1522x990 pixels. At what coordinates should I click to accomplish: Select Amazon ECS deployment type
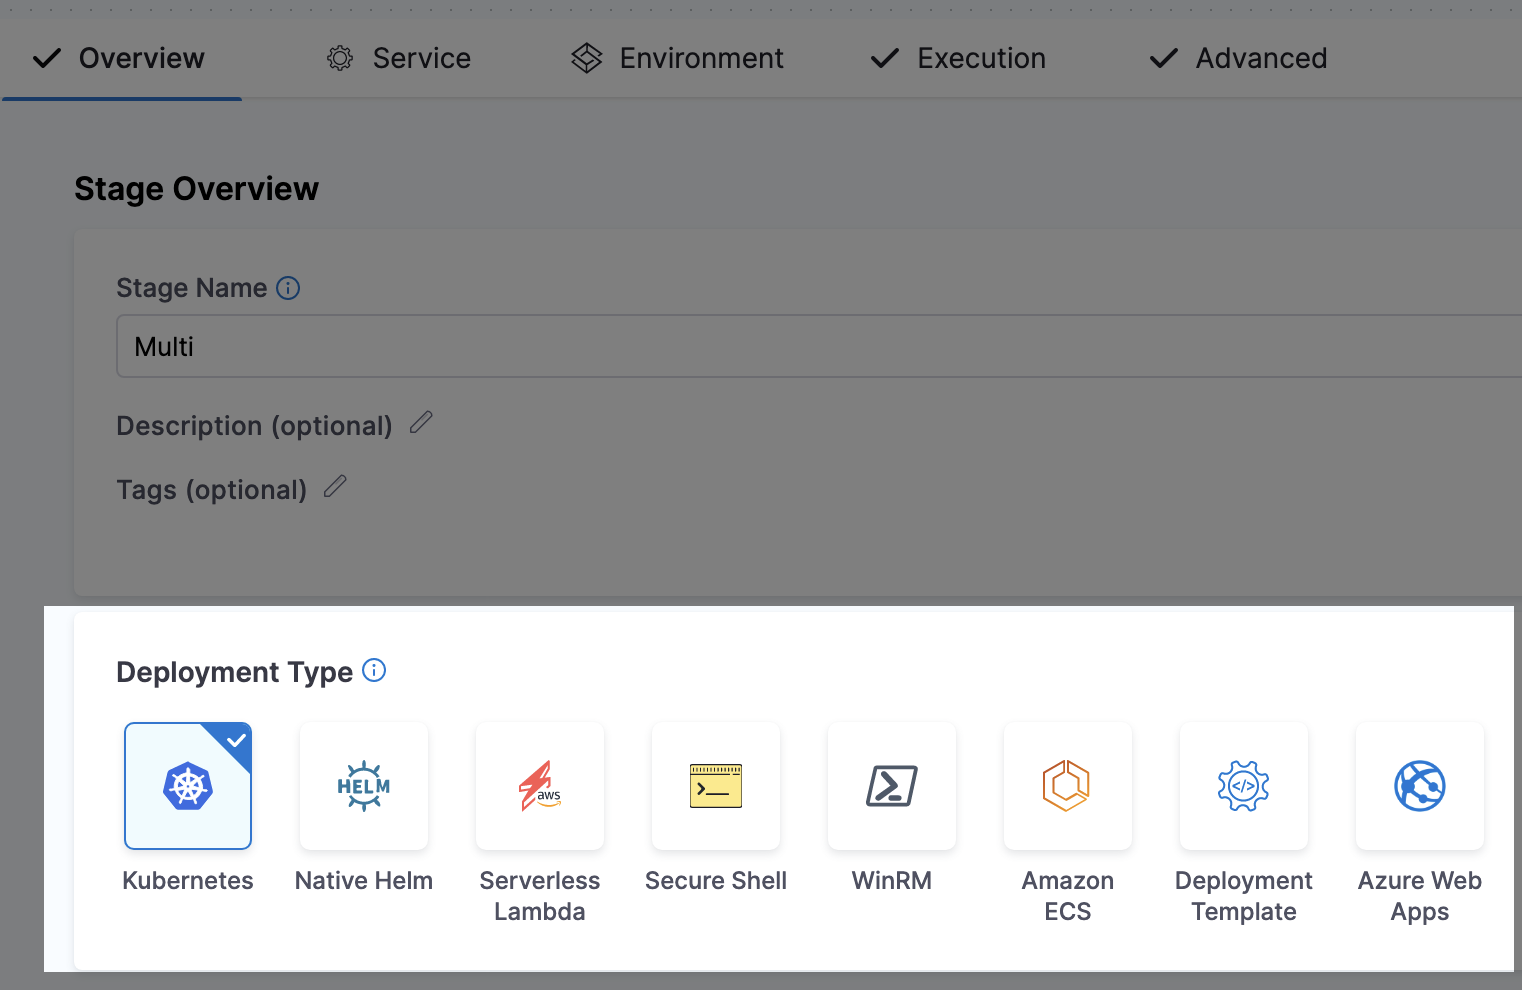[x=1067, y=786]
